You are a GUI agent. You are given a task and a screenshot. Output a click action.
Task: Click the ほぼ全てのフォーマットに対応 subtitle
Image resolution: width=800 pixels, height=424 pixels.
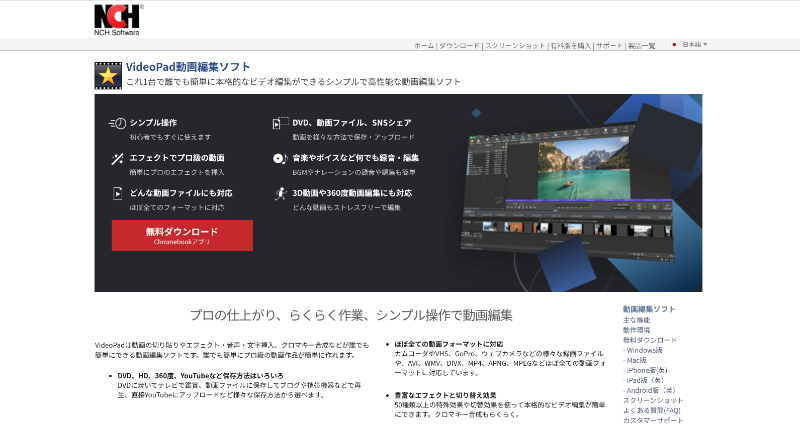click(177, 208)
